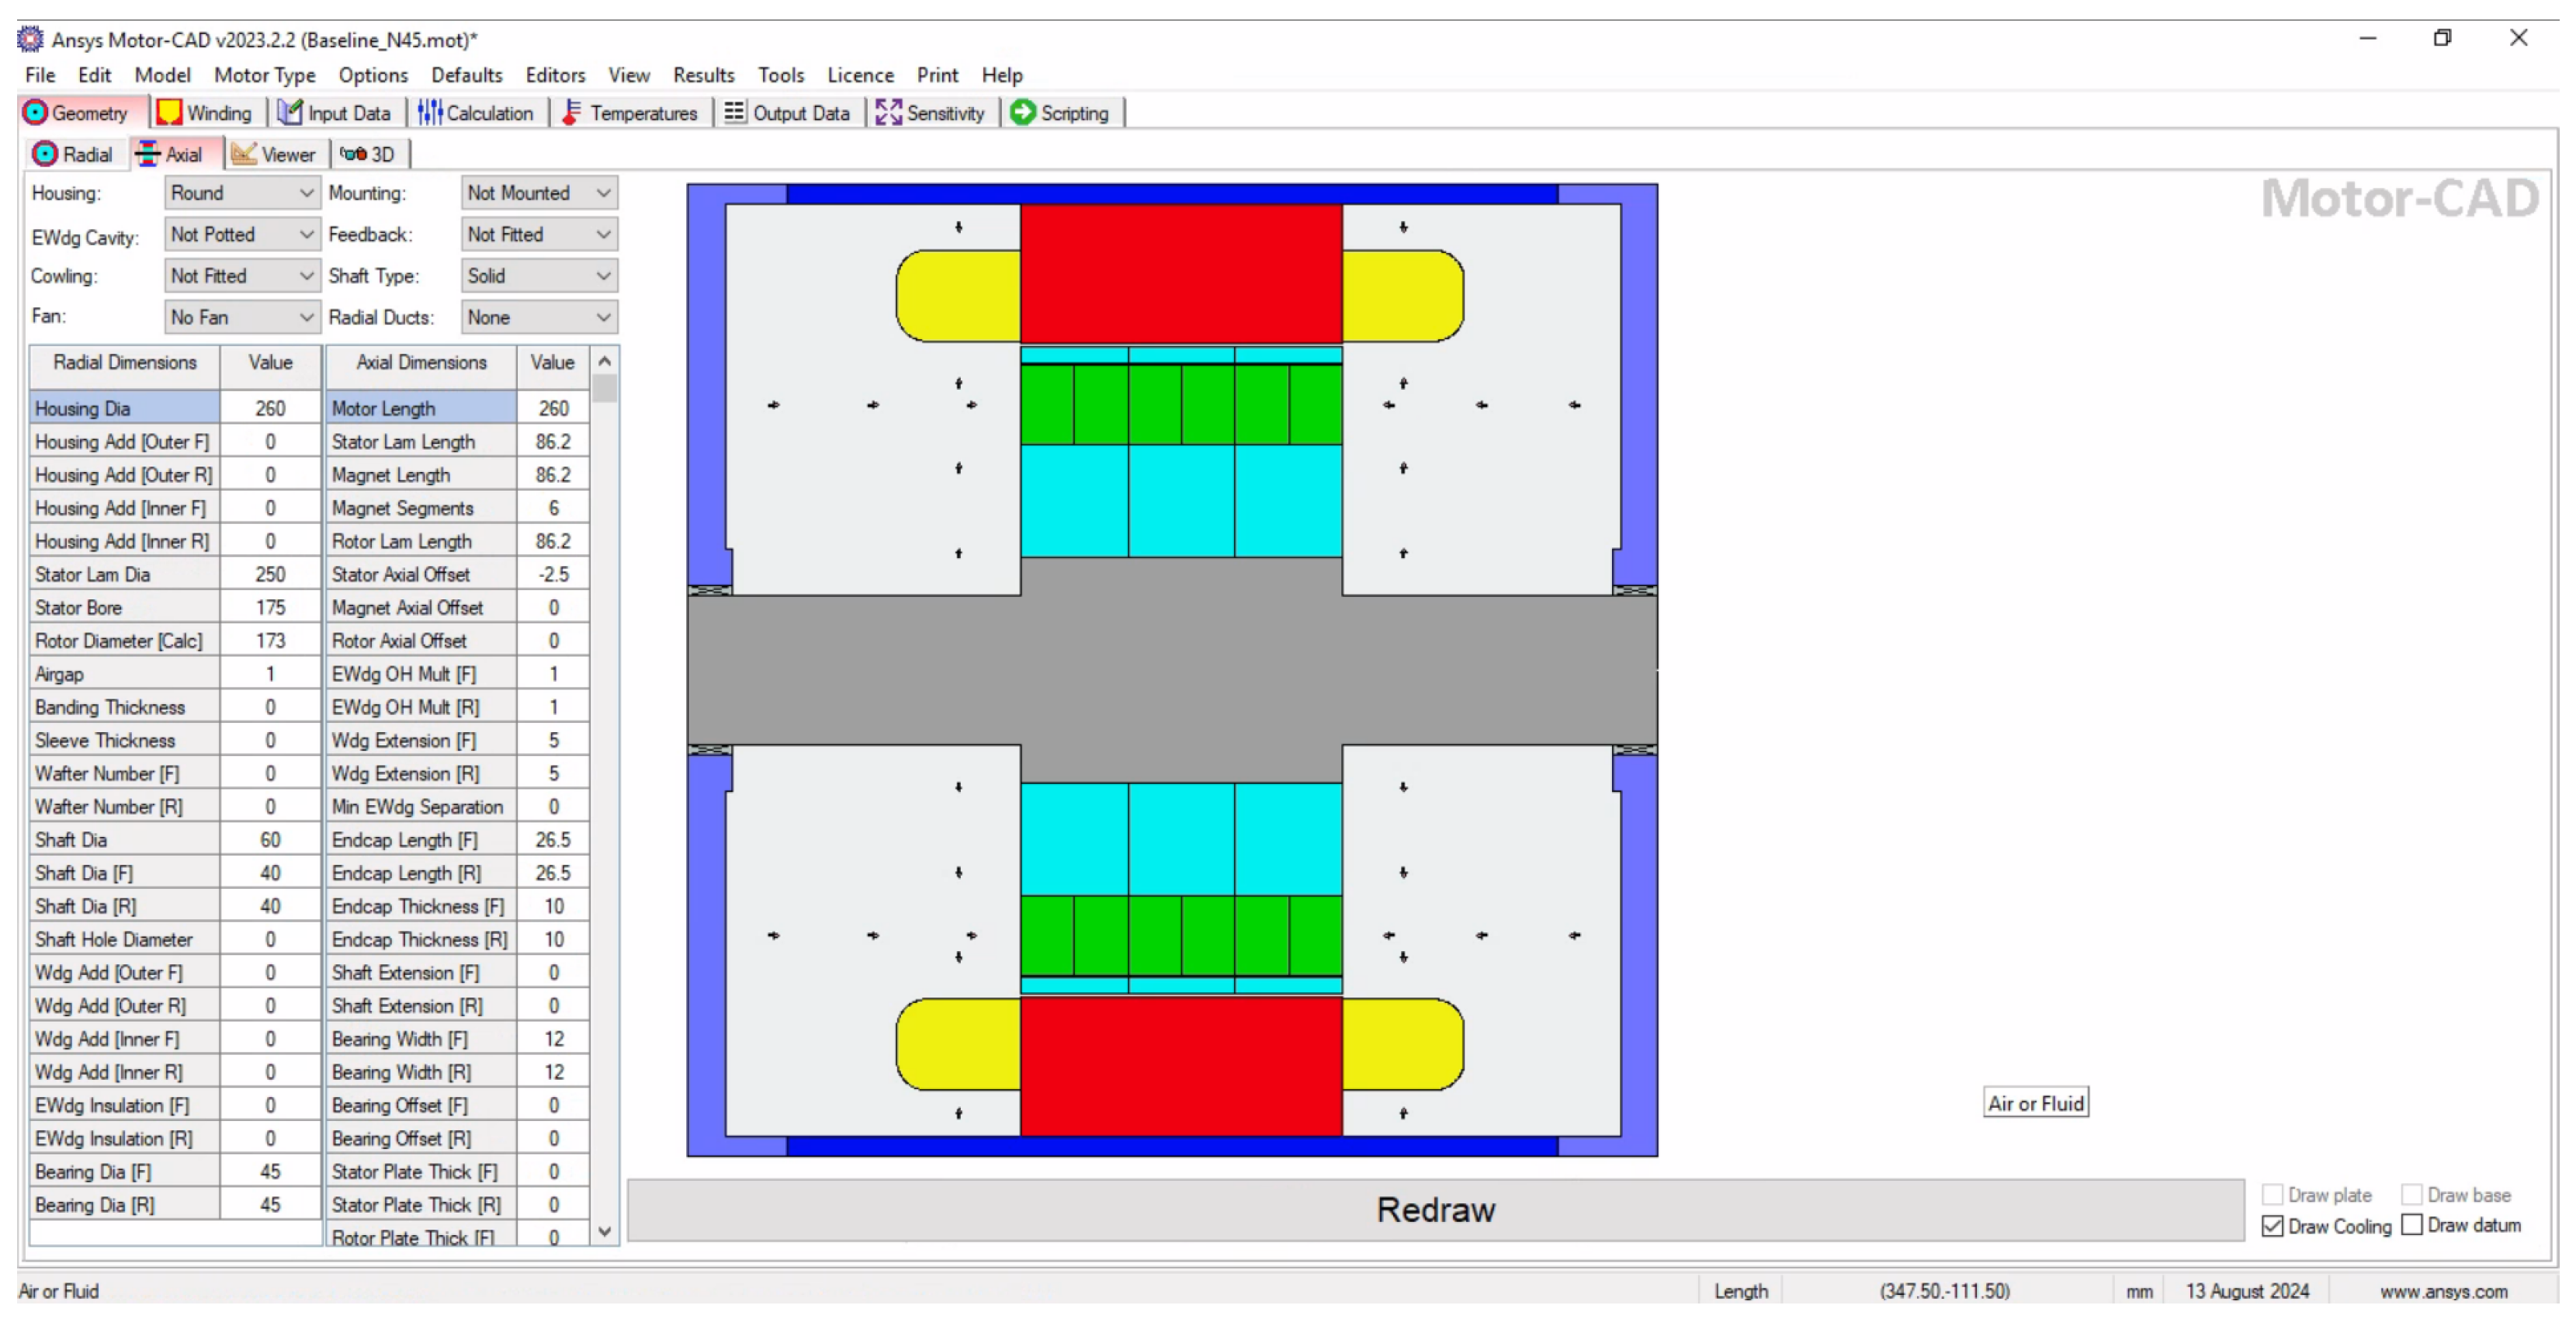The width and height of the screenshot is (2576, 1326).
Task: Click the mm units field in status bar
Action: pos(2138,1291)
